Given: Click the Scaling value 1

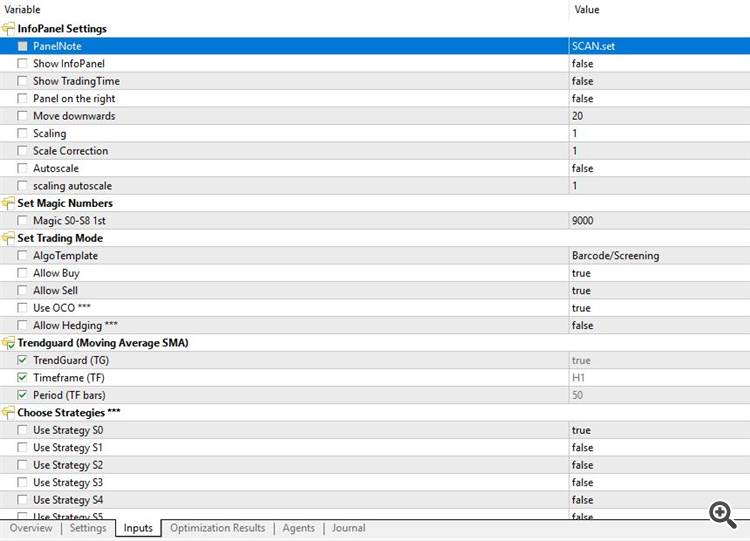Looking at the screenshot, I should tap(574, 133).
